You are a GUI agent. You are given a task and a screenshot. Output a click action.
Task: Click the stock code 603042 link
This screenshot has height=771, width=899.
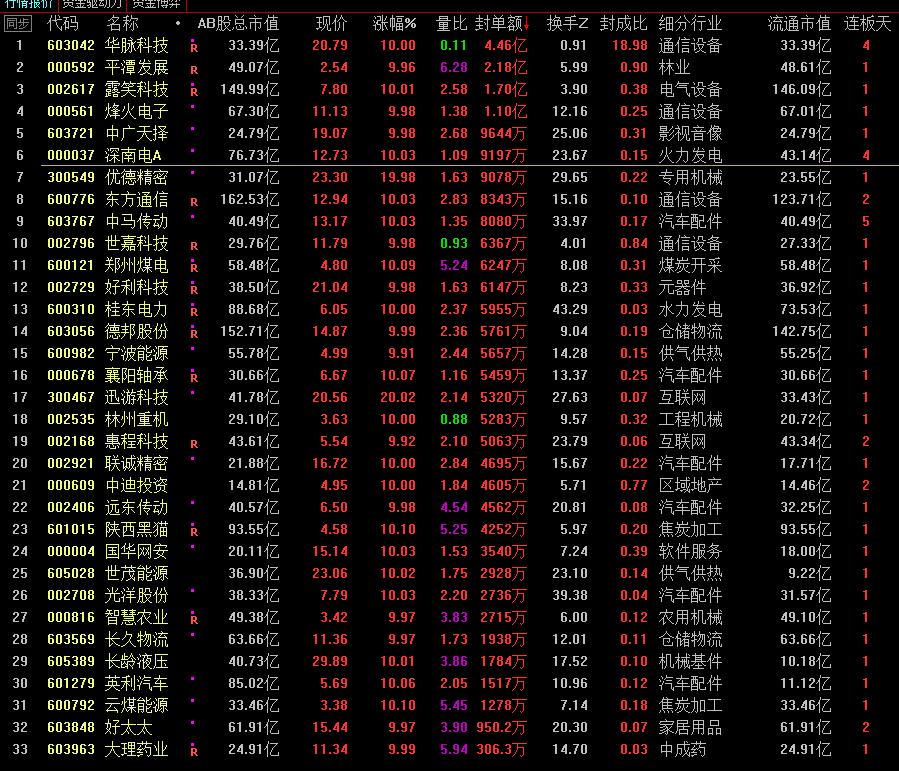(70, 44)
